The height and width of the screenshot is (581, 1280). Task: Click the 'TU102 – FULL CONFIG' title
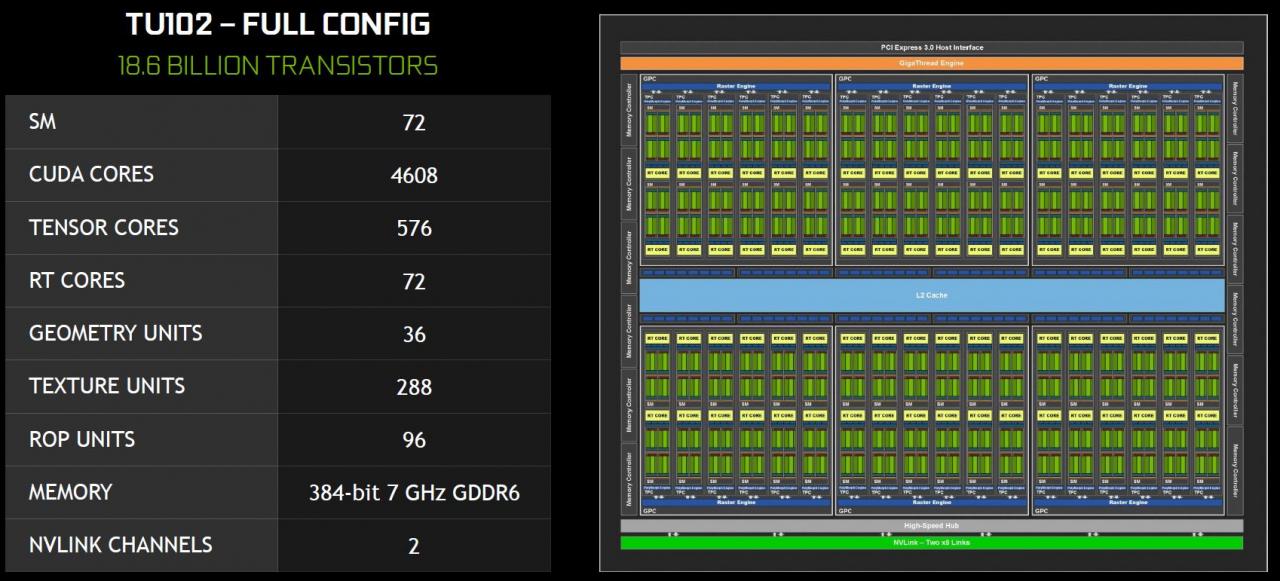click(x=278, y=23)
